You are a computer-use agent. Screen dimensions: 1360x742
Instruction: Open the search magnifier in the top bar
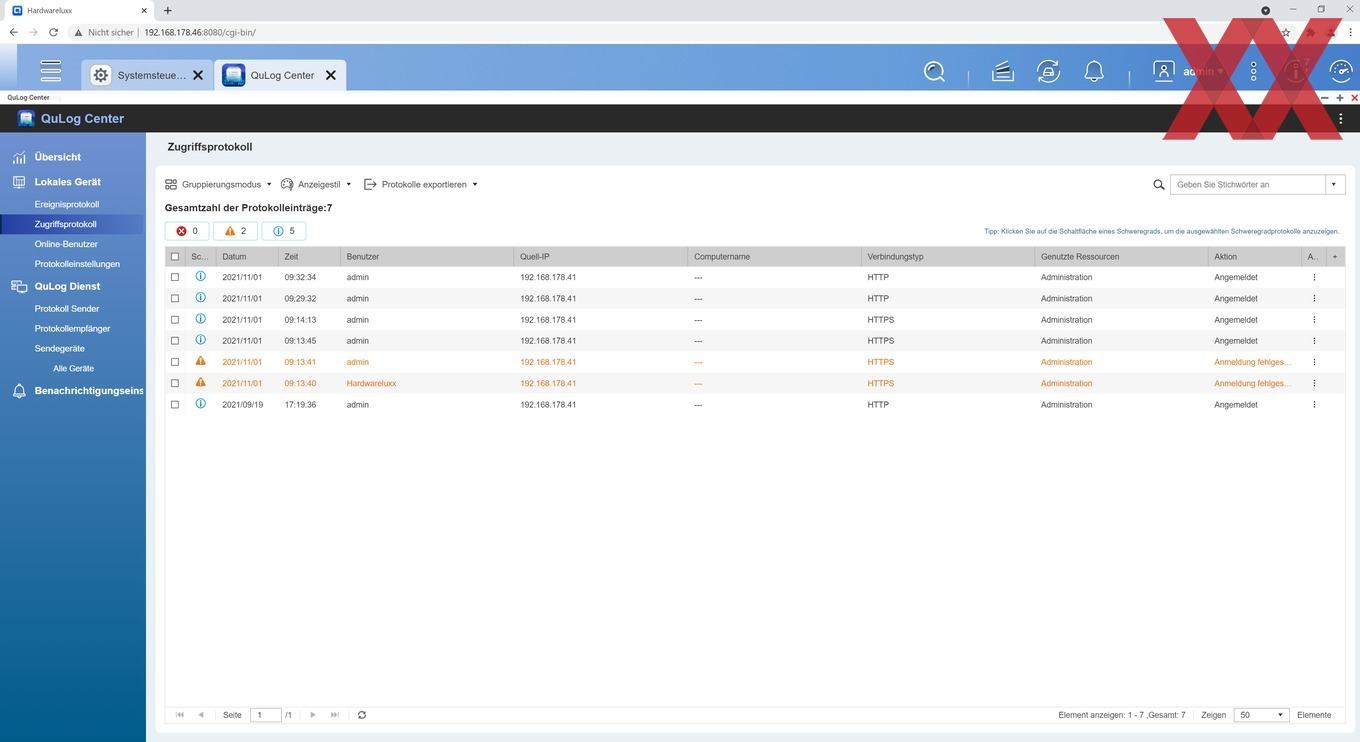point(934,72)
